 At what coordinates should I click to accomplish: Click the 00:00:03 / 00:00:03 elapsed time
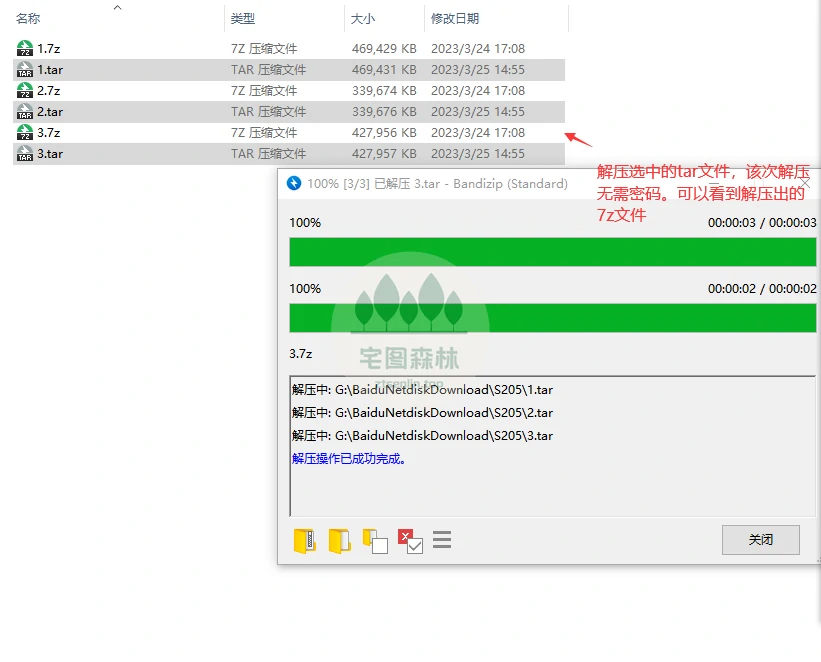point(762,223)
